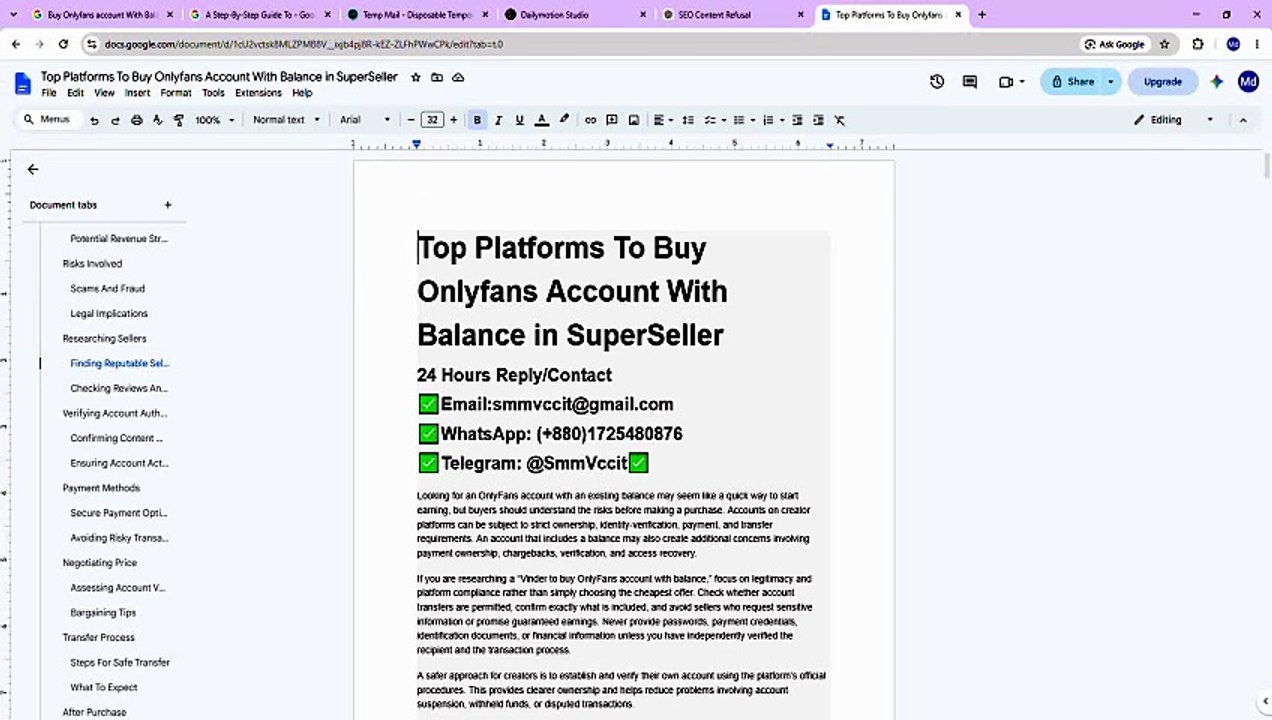Move document using the folder icon
This screenshot has height=720, width=1272.
[x=437, y=77]
